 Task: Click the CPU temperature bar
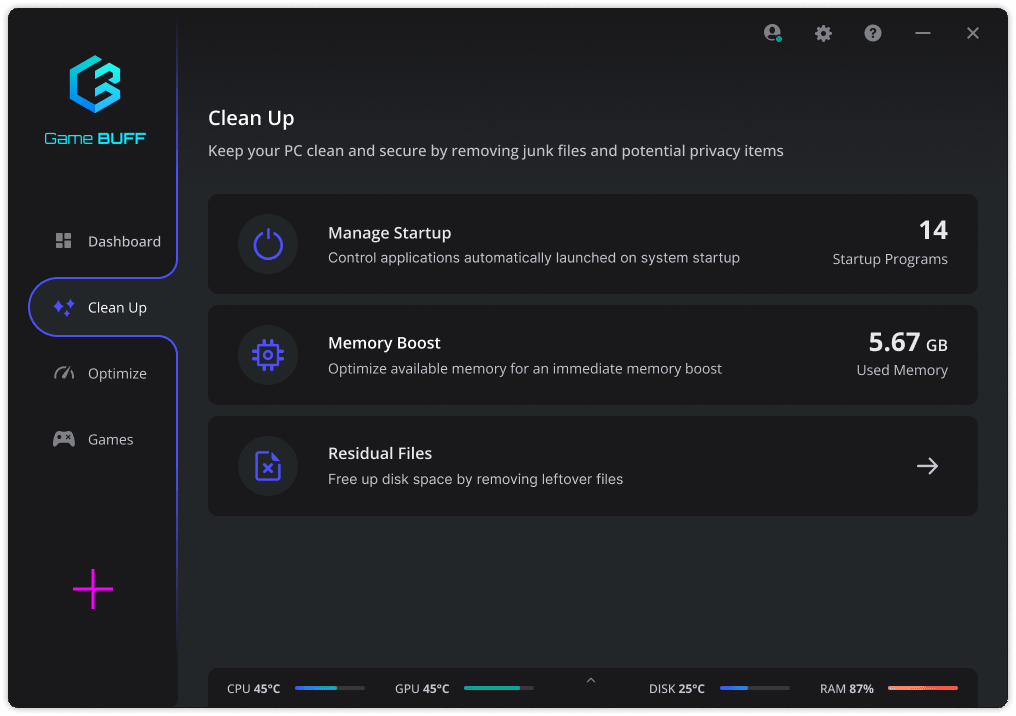pyautogui.click(x=329, y=689)
